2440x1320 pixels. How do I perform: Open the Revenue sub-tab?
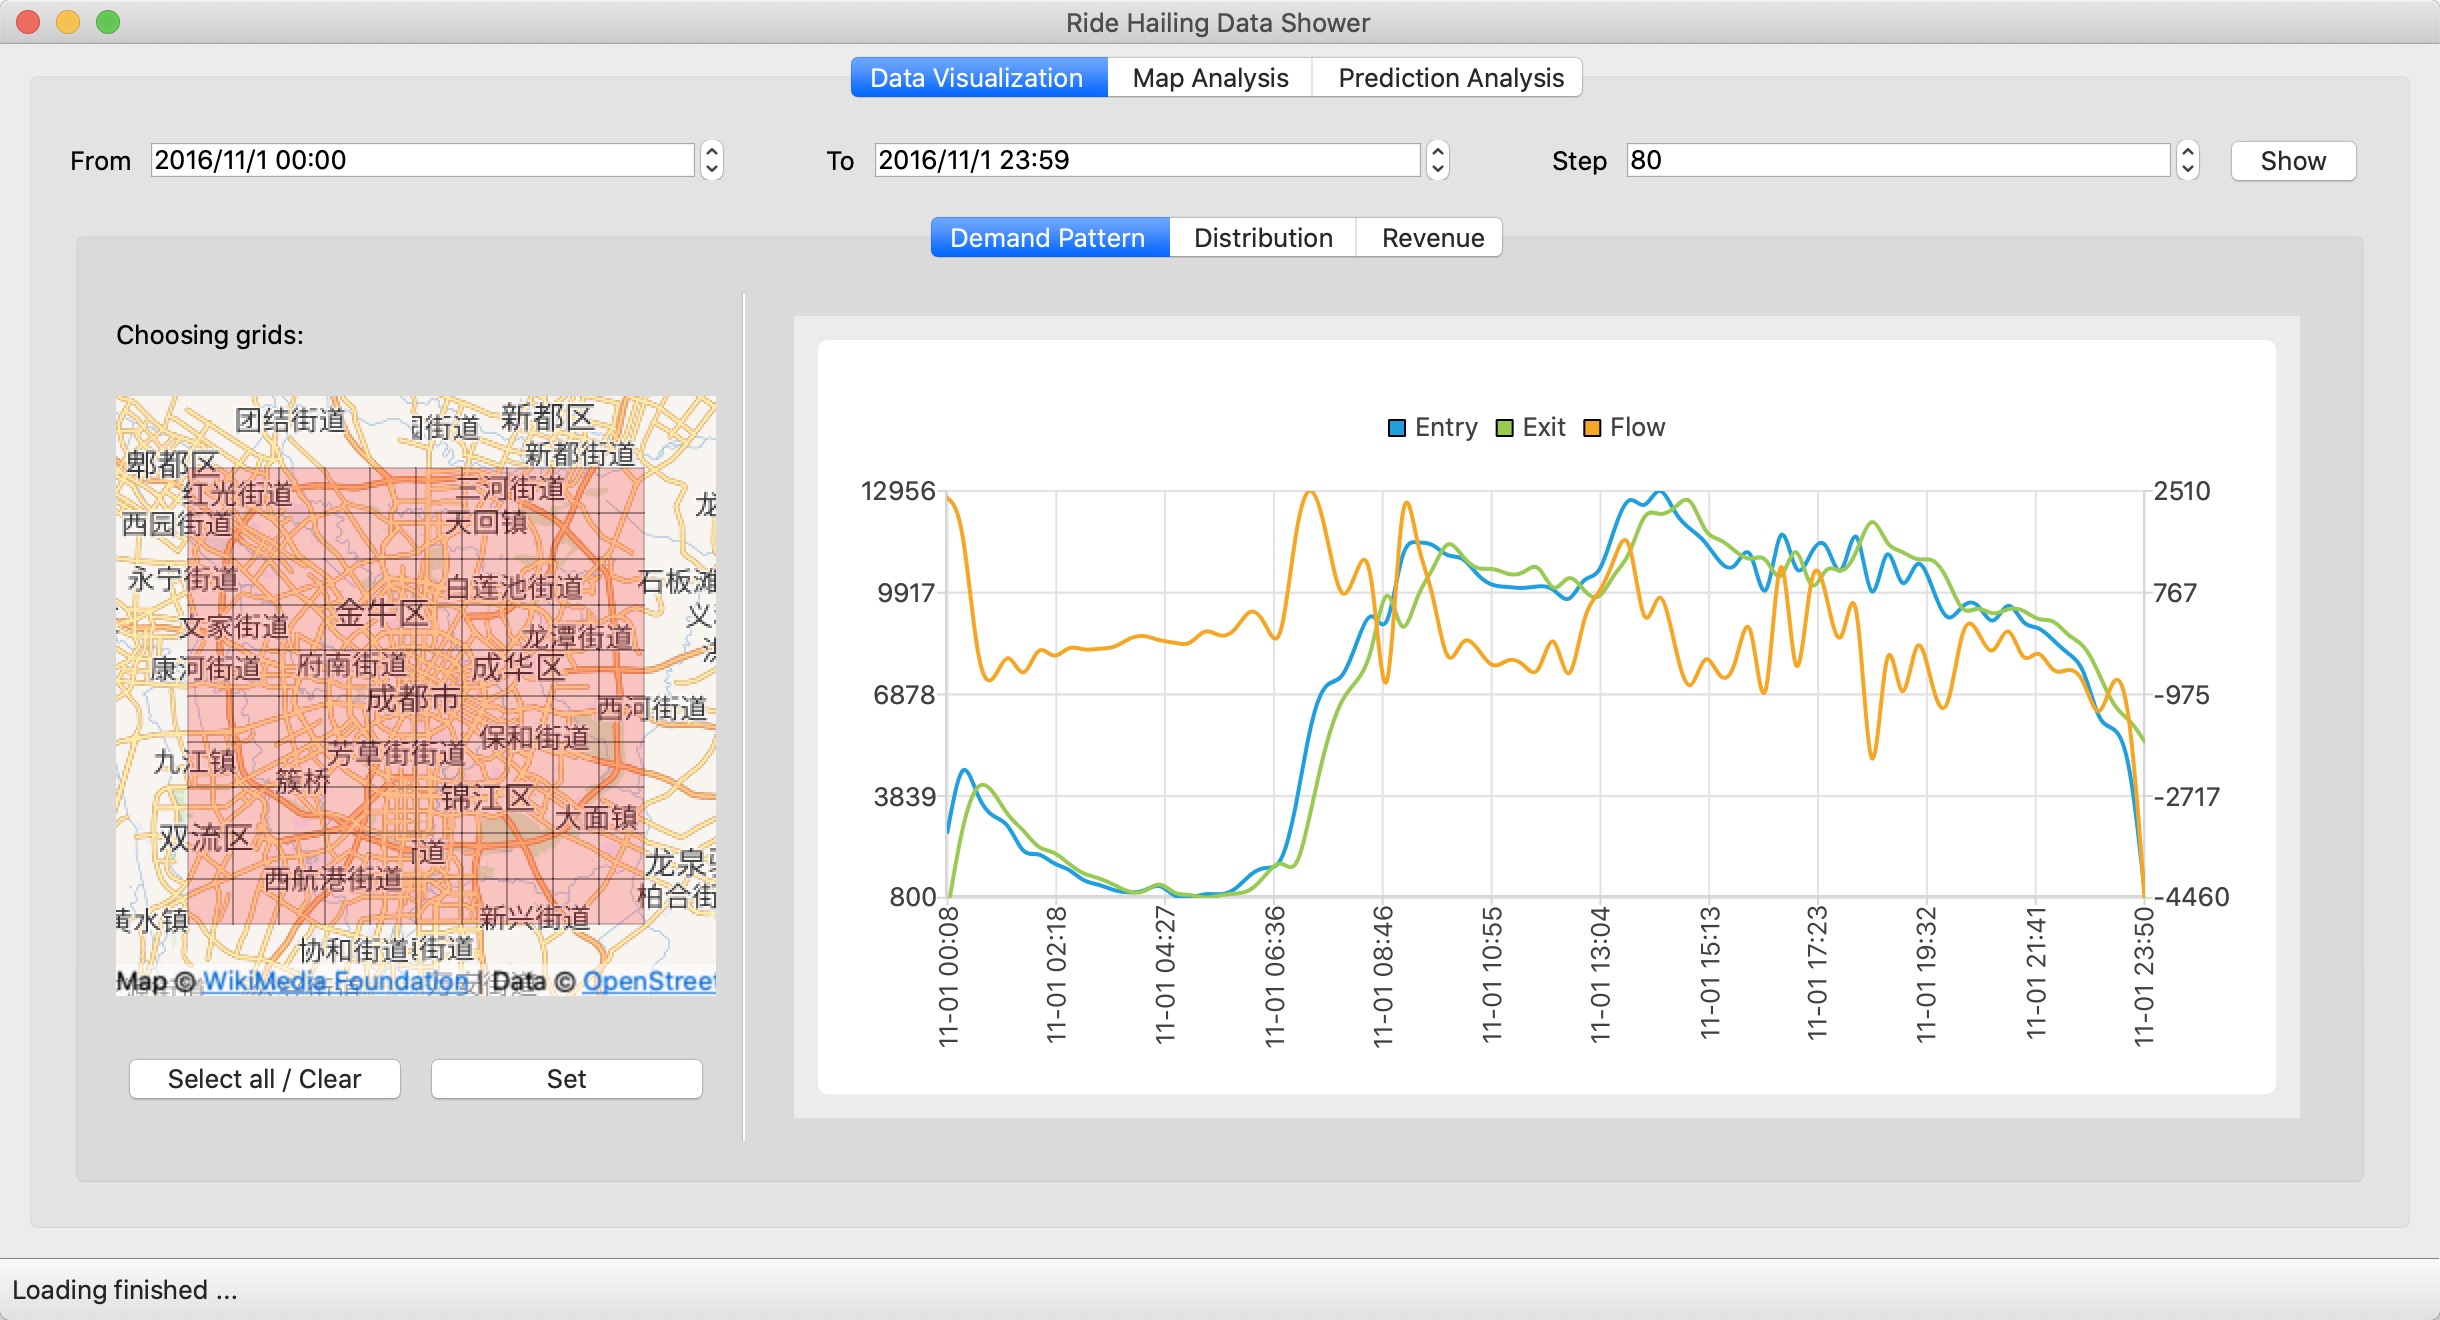(x=1432, y=238)
